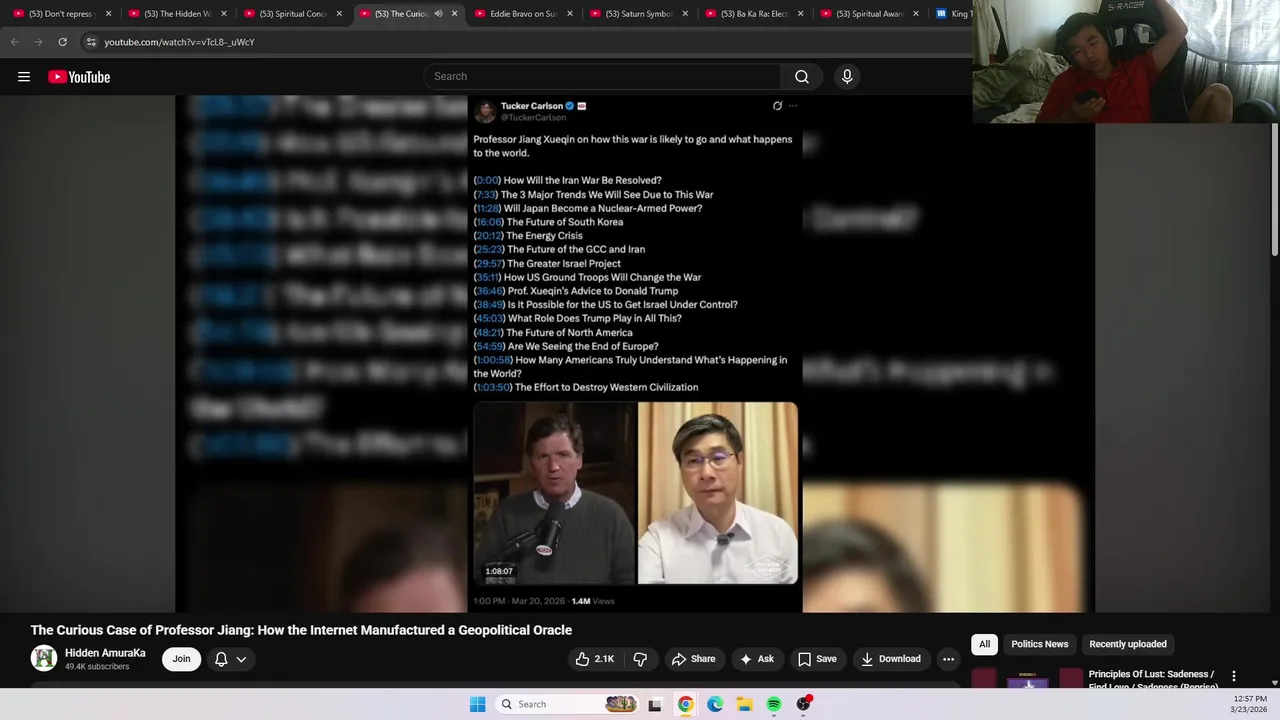This screenshot has height=720, width=1280.
Task: Open the Windows Start menu
Action: [x=477, y=704]
